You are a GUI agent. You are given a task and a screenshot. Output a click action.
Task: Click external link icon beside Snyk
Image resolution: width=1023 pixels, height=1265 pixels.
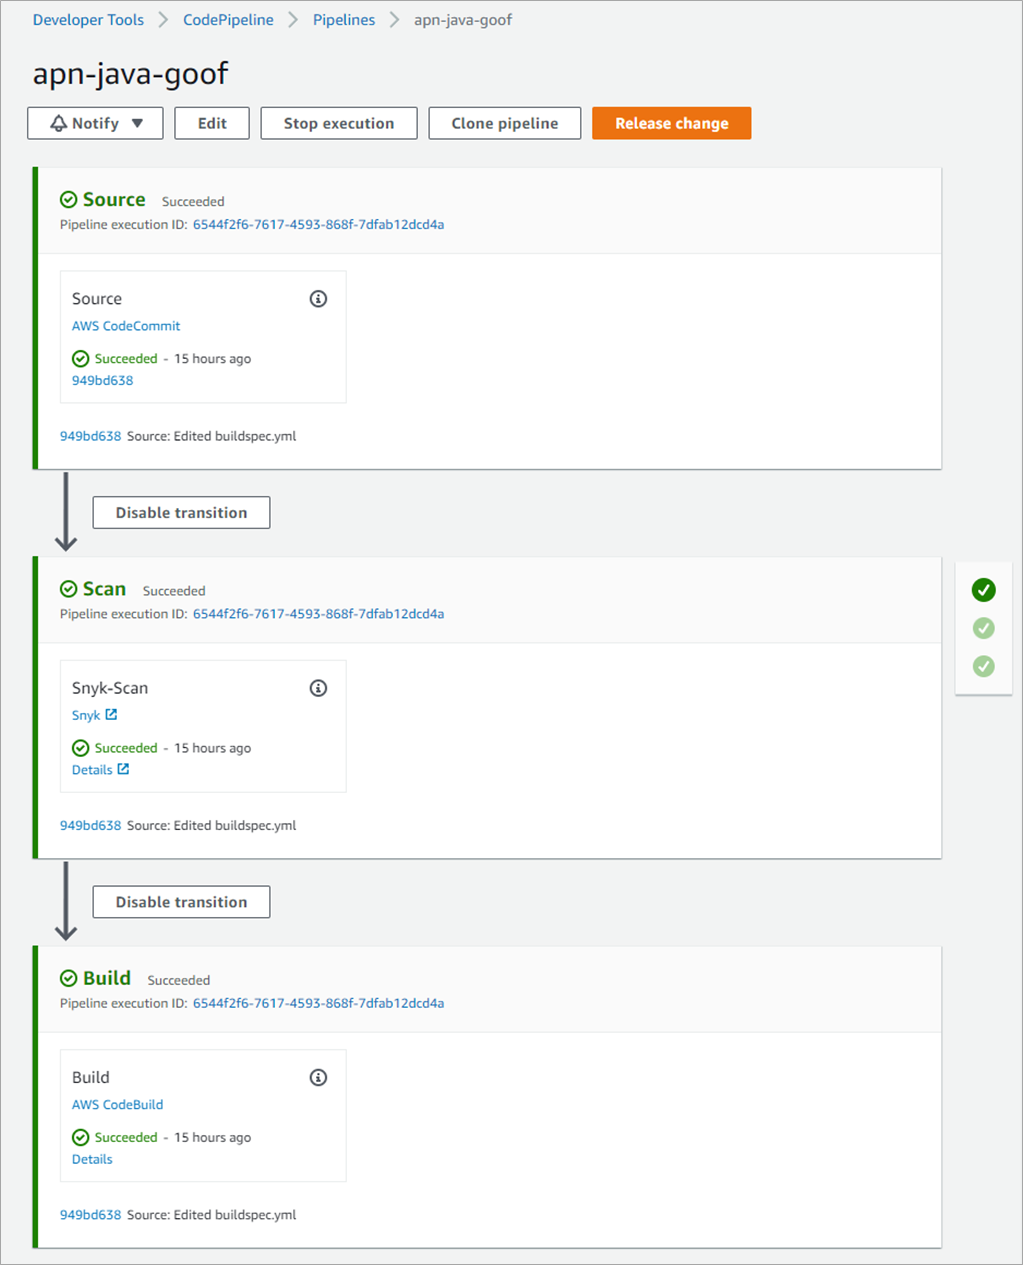pos(111,715)
